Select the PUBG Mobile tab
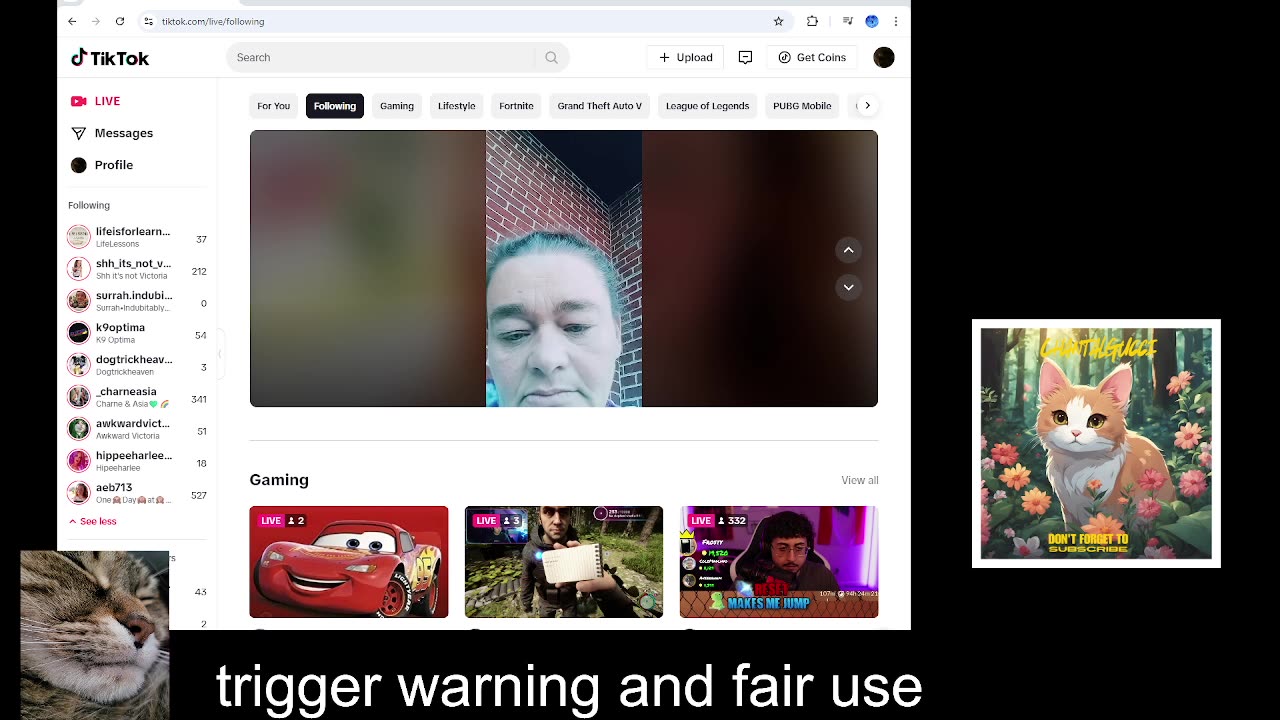 click(802, 106)
